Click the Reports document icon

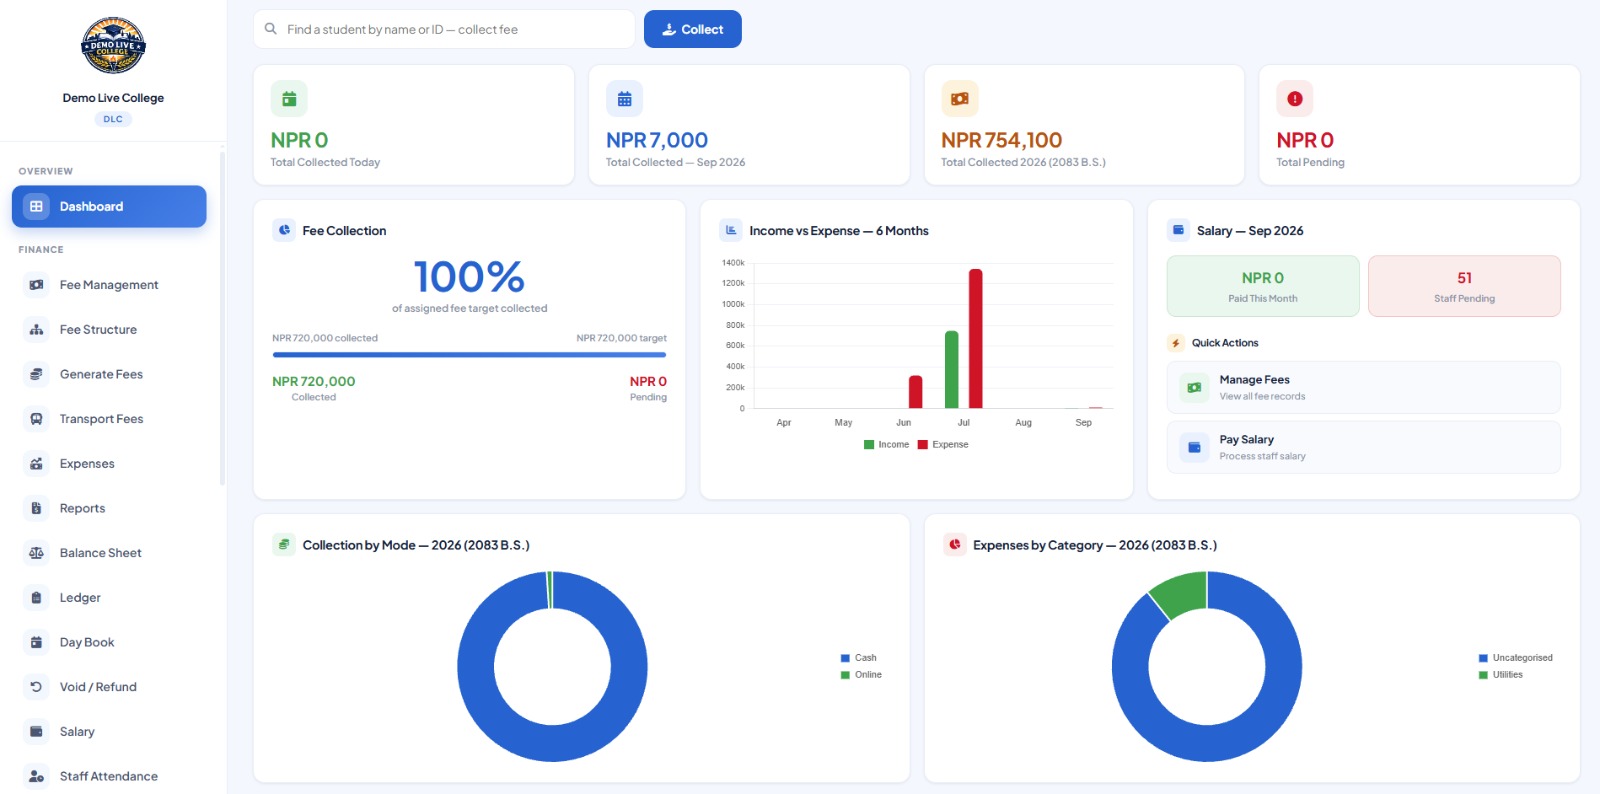tap(36, 508)
